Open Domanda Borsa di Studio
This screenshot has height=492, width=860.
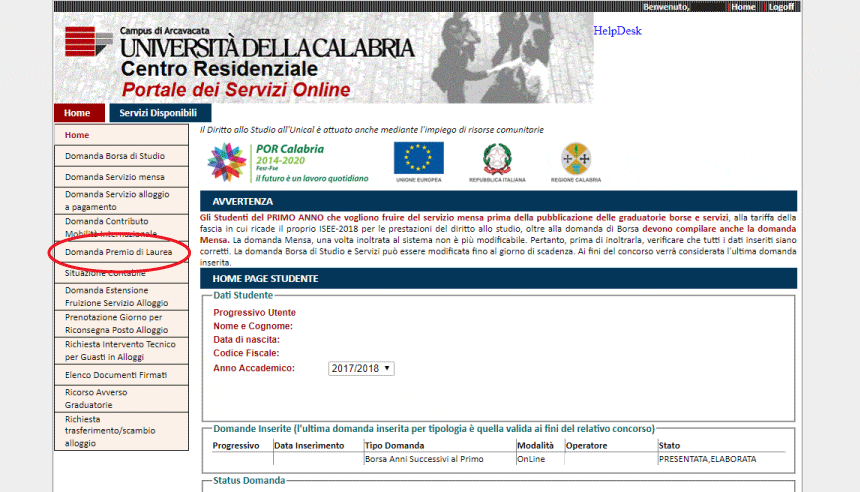click(x=121, y=156)
